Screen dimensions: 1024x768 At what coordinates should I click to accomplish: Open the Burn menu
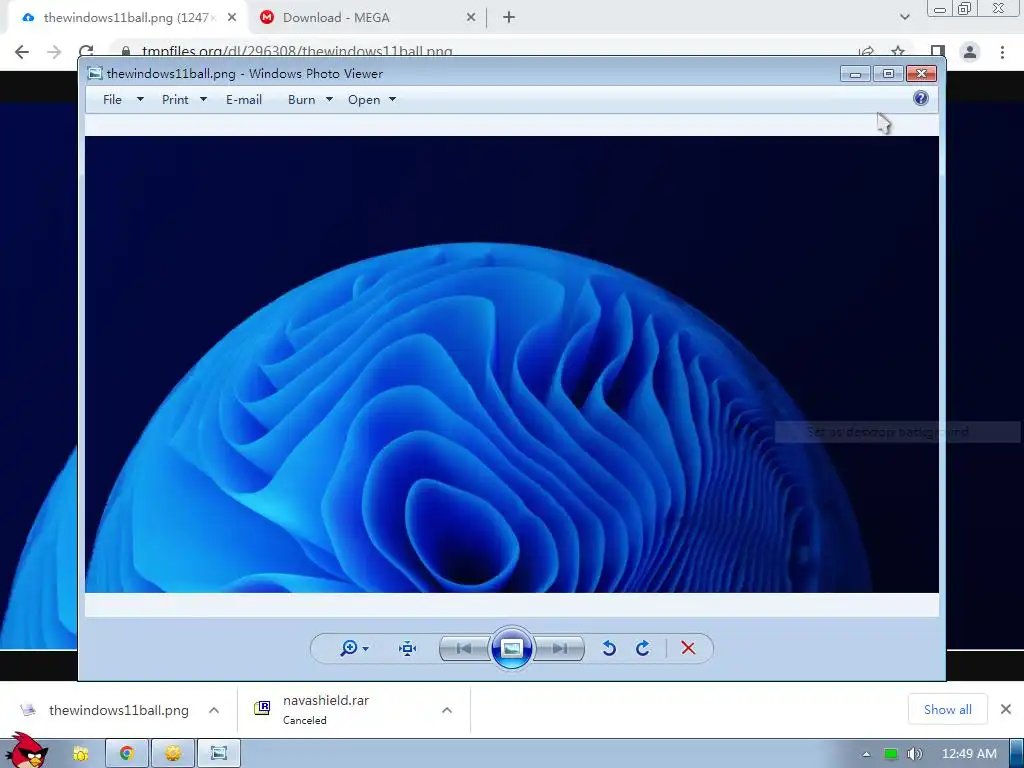(x=302, y=99)
